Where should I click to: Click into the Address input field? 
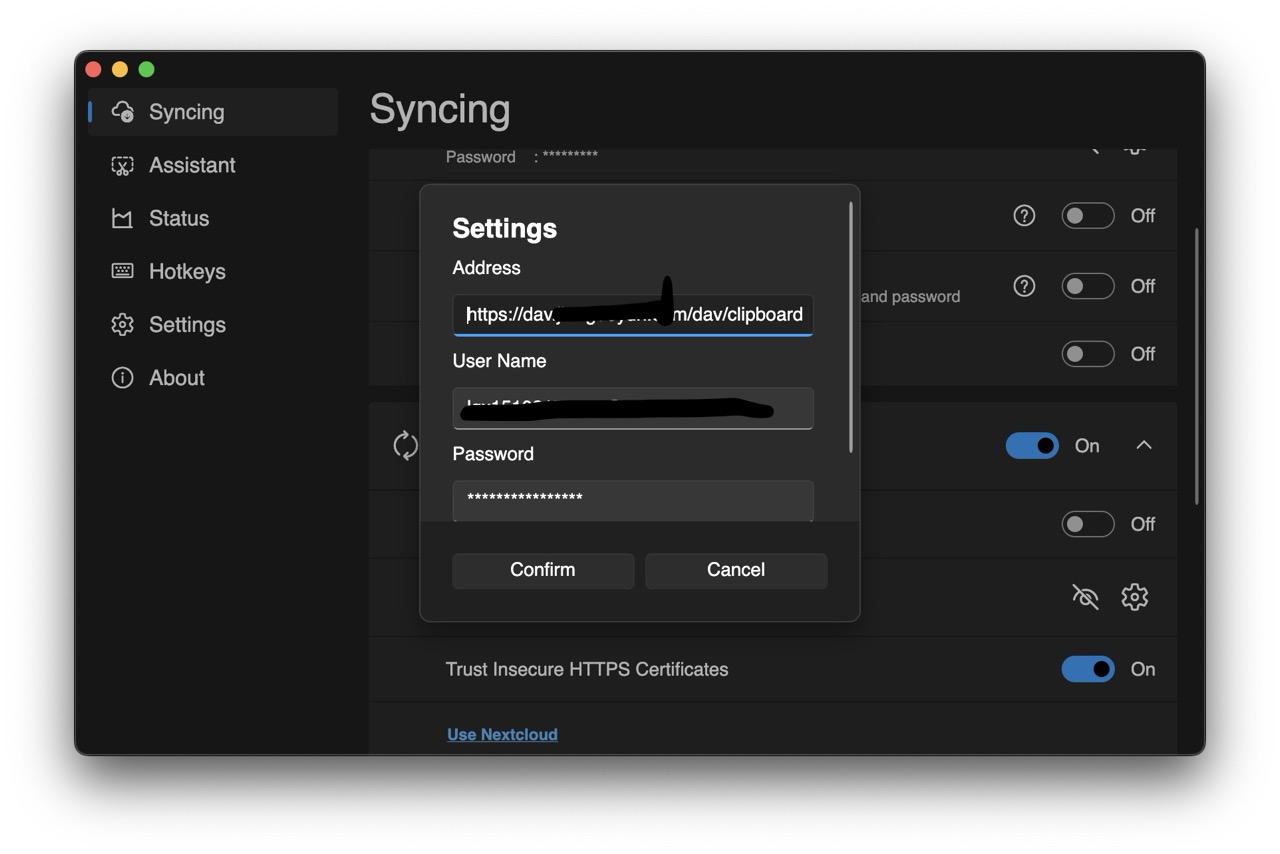(x=633, y=315)
